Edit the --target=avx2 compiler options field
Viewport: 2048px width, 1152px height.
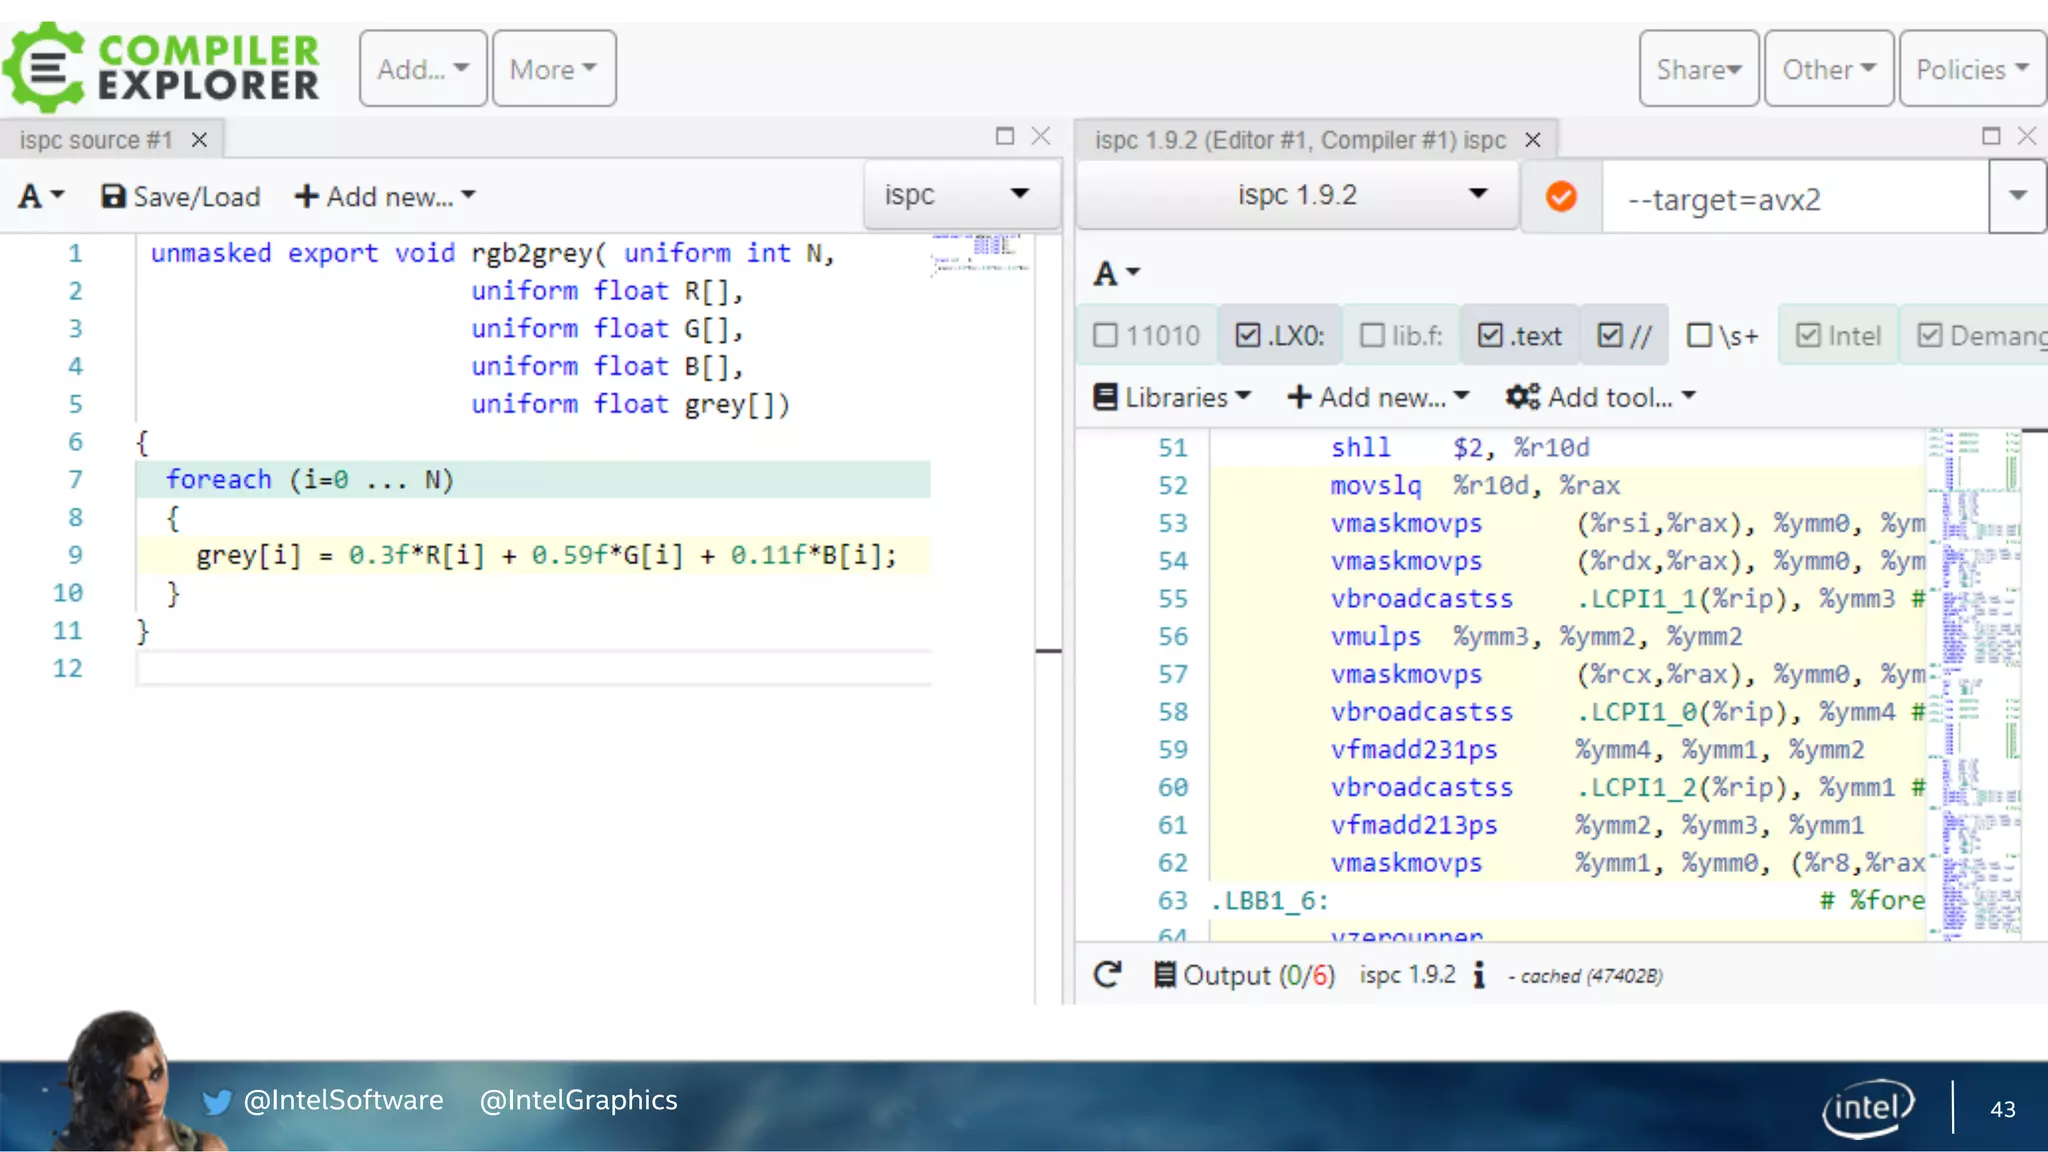click(1795, 199)
